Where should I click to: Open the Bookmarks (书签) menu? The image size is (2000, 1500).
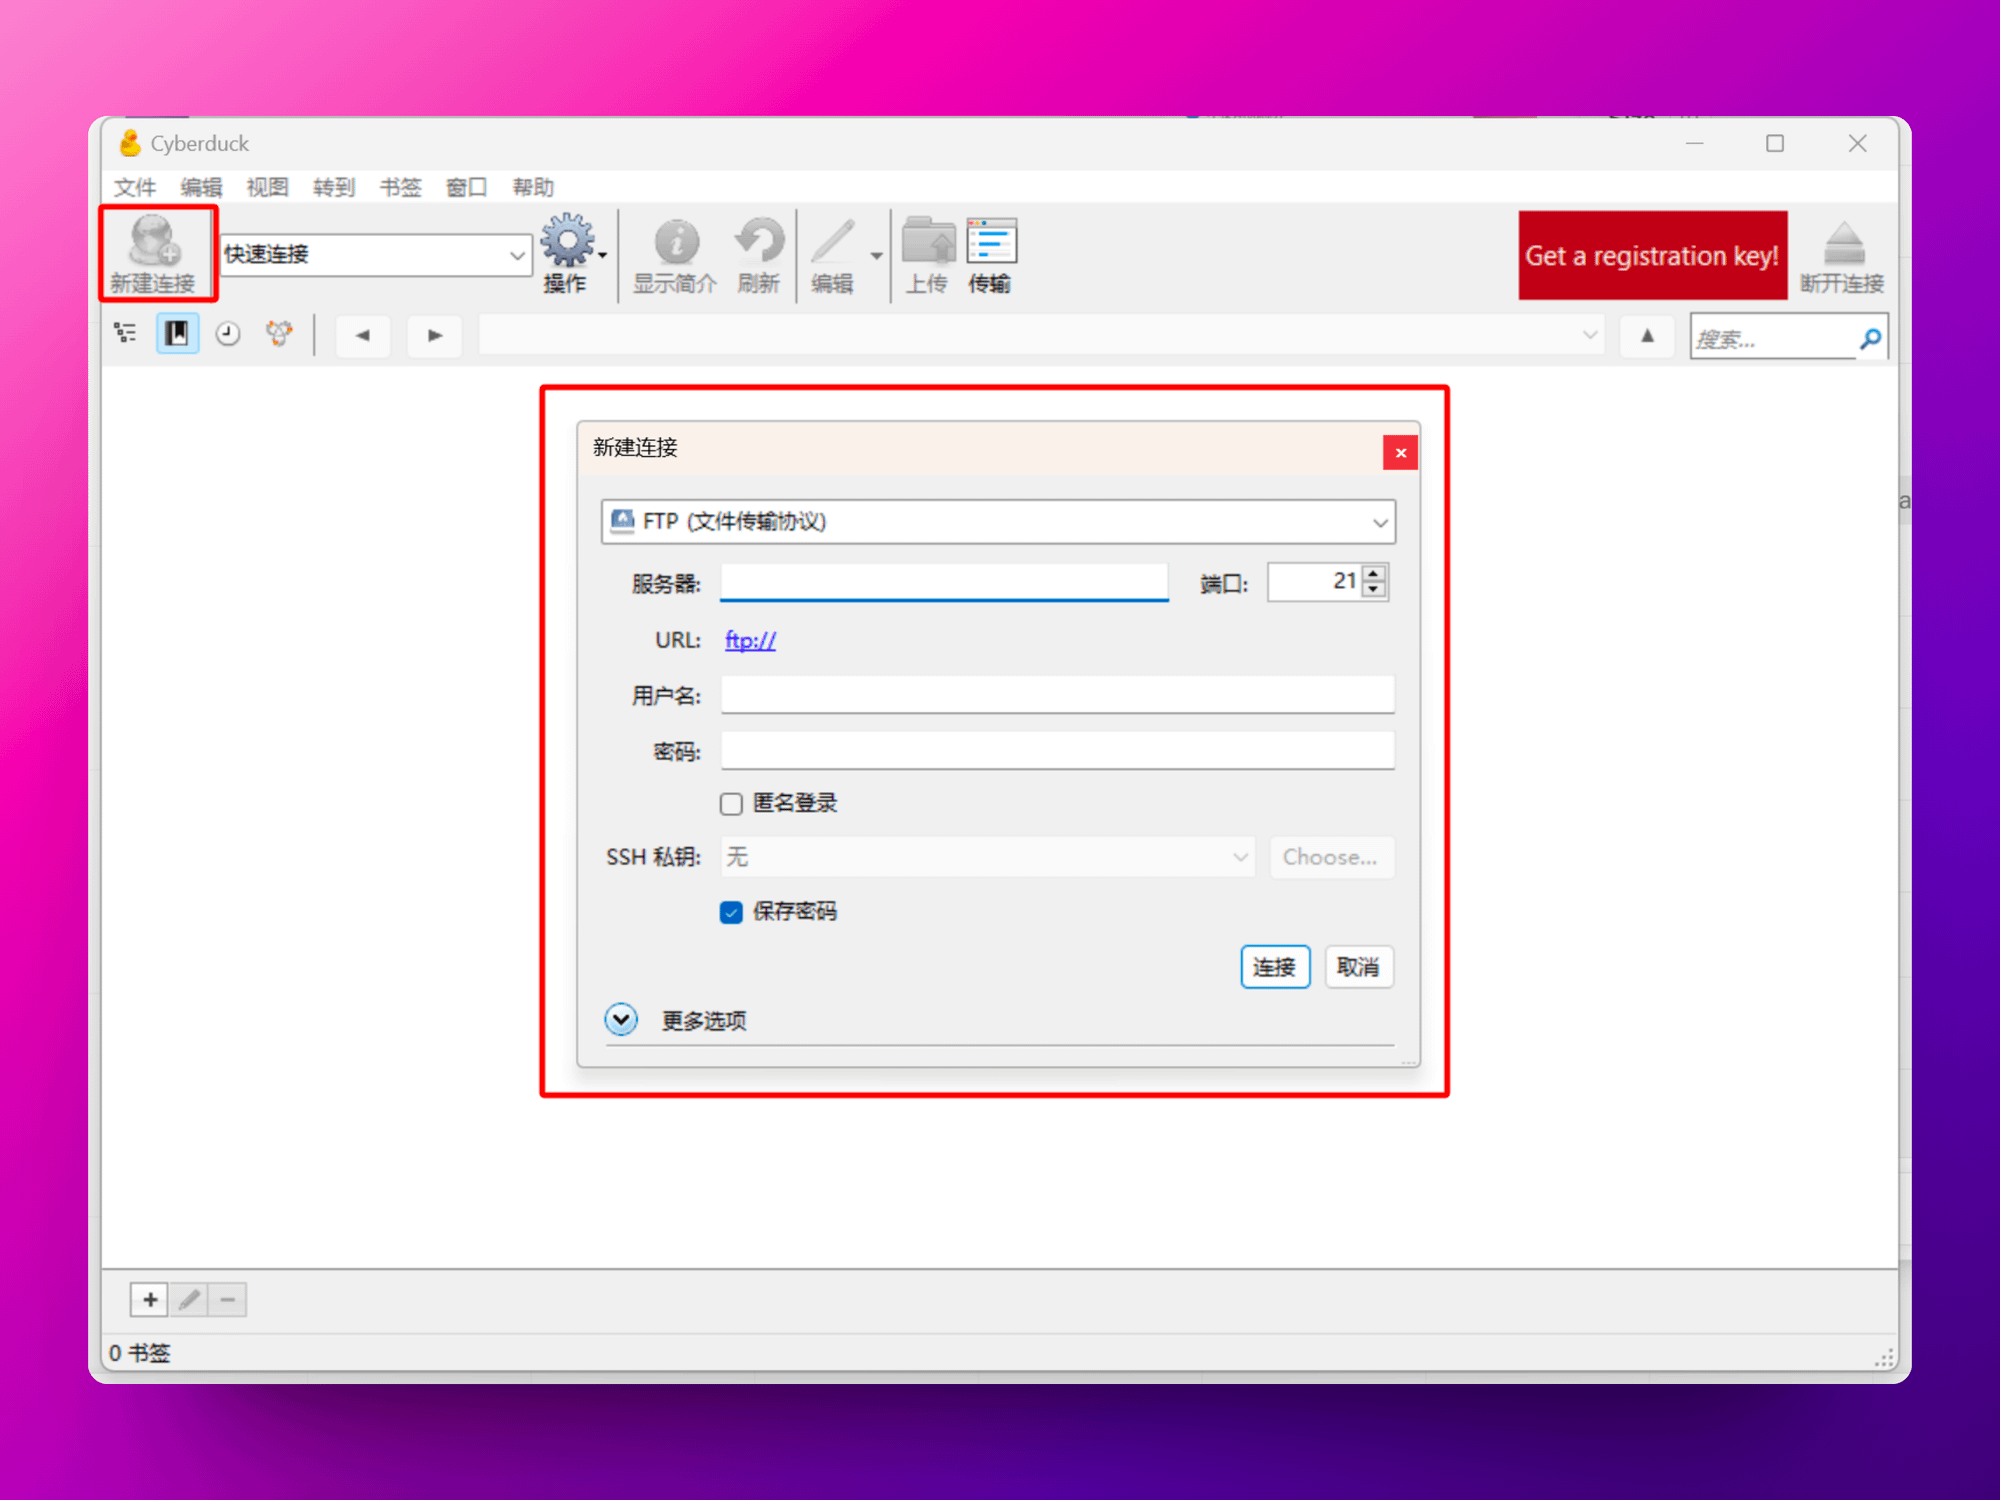coord(400,187)
